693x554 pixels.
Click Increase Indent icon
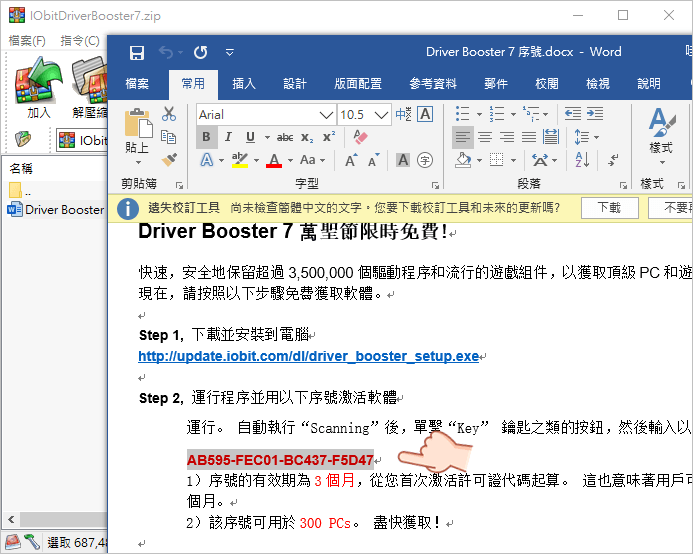pos(595,114)
